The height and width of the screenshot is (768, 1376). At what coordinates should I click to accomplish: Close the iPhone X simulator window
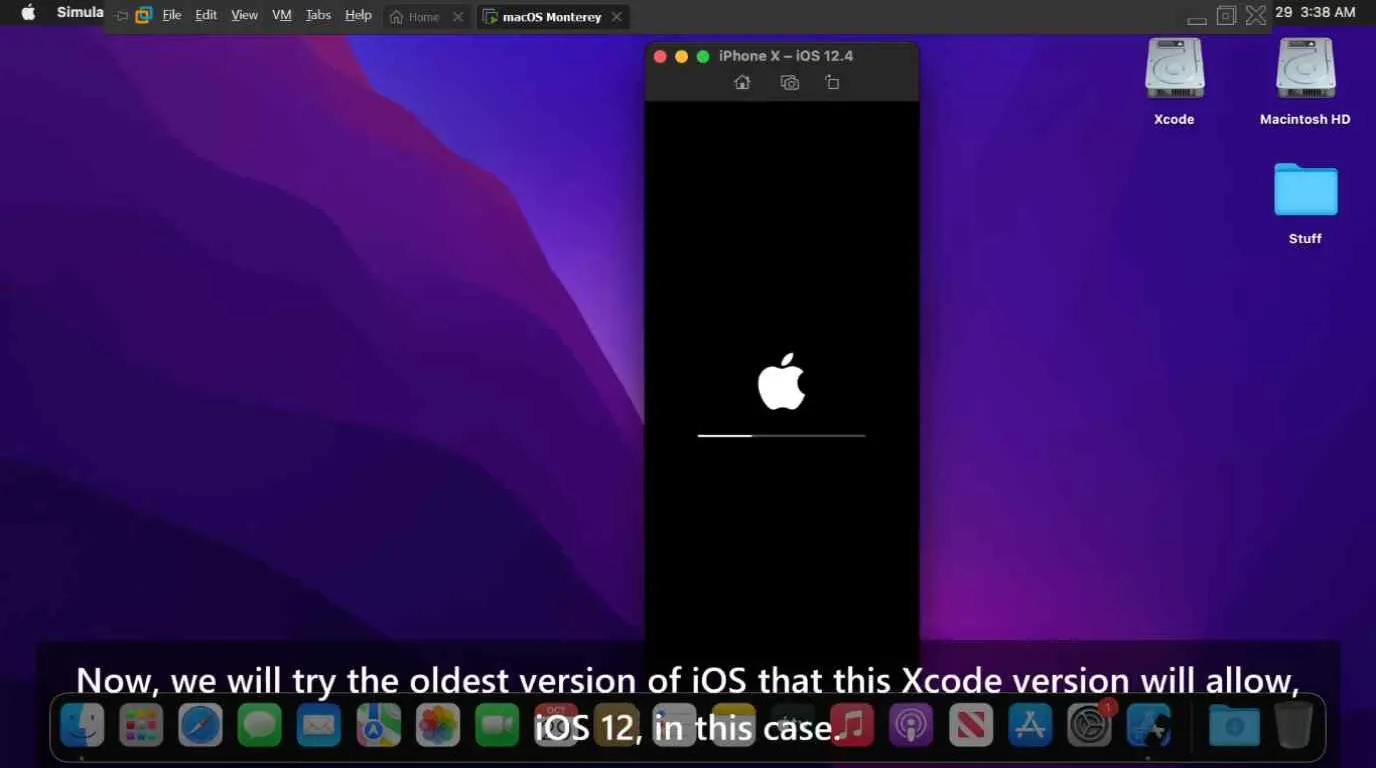tap(660, 56)
